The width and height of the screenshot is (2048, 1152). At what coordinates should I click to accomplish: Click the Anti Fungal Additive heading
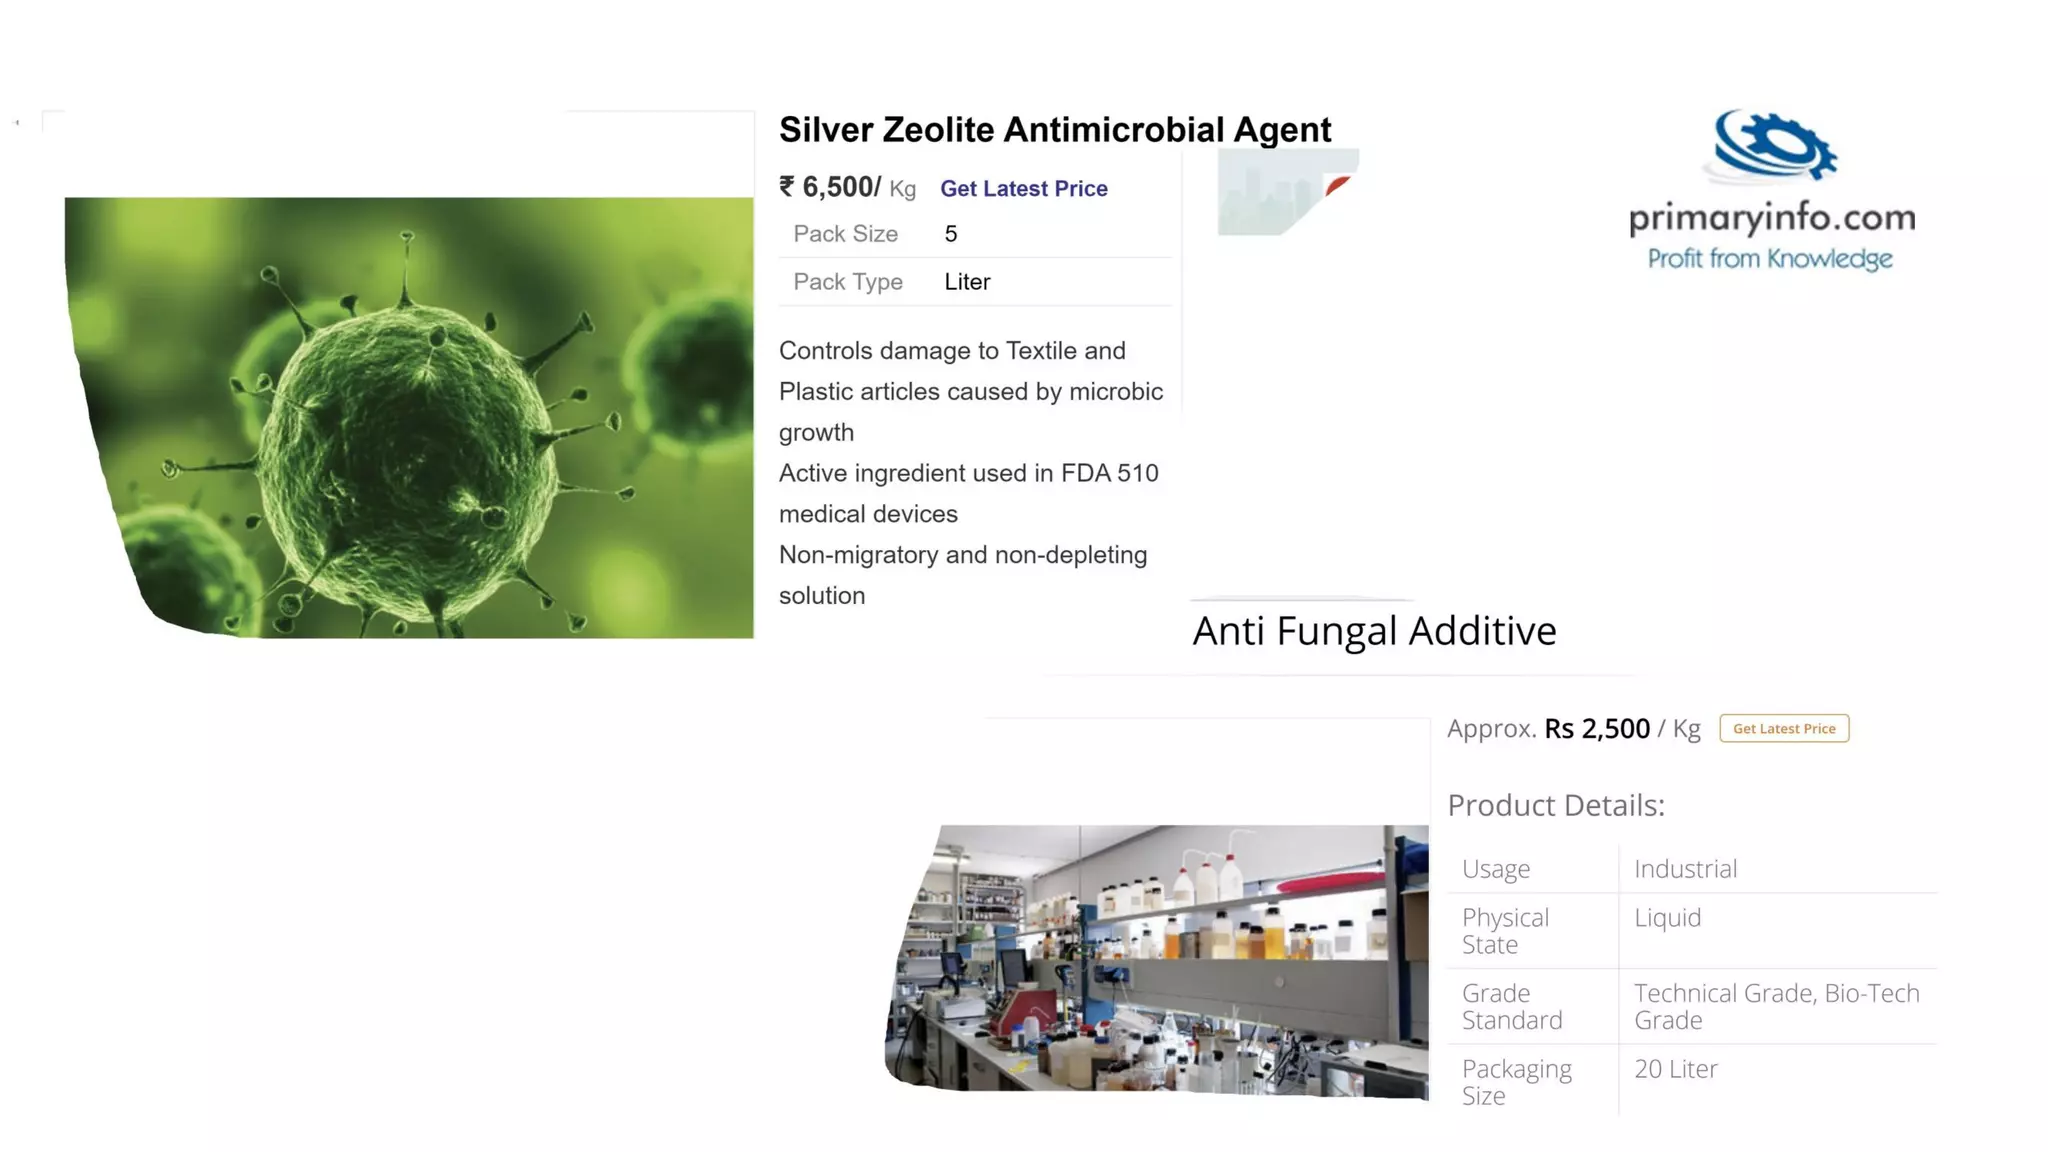1374,631
